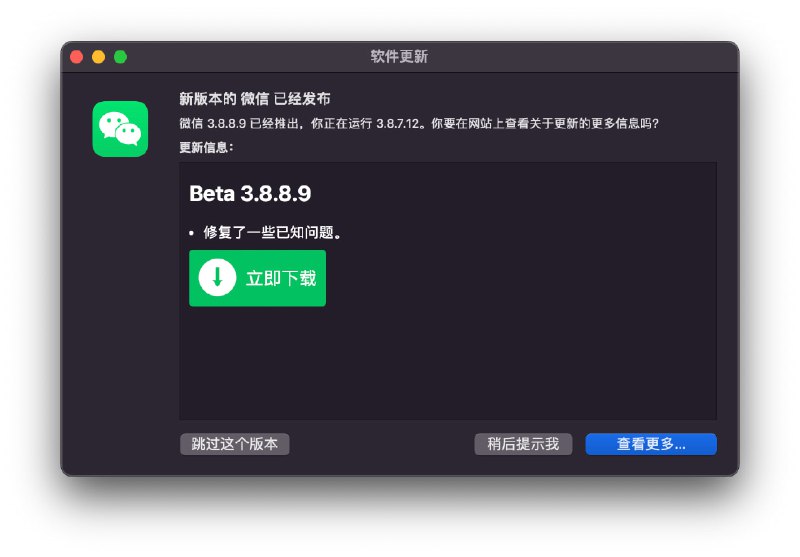800x557 pixels.
Task: Click the WeChat app icon
Action: 120,129
